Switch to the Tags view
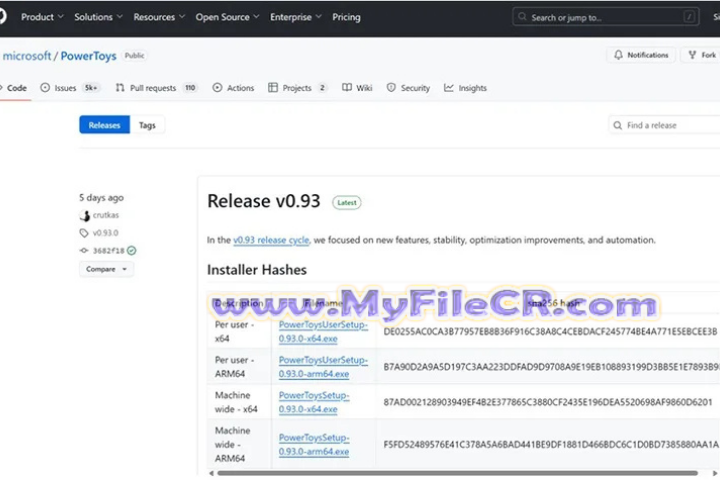Image resolution: width=720 pixels, height=480 pixels. coord(147,125)
